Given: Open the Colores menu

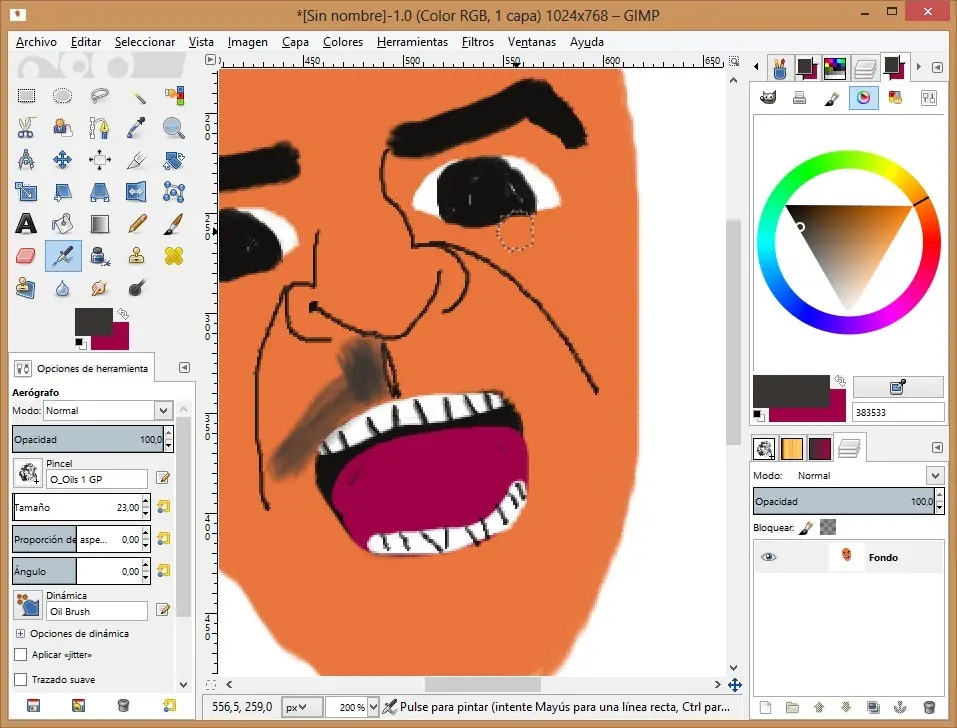Looking at the screenshot, I should (x=342, y=42).
